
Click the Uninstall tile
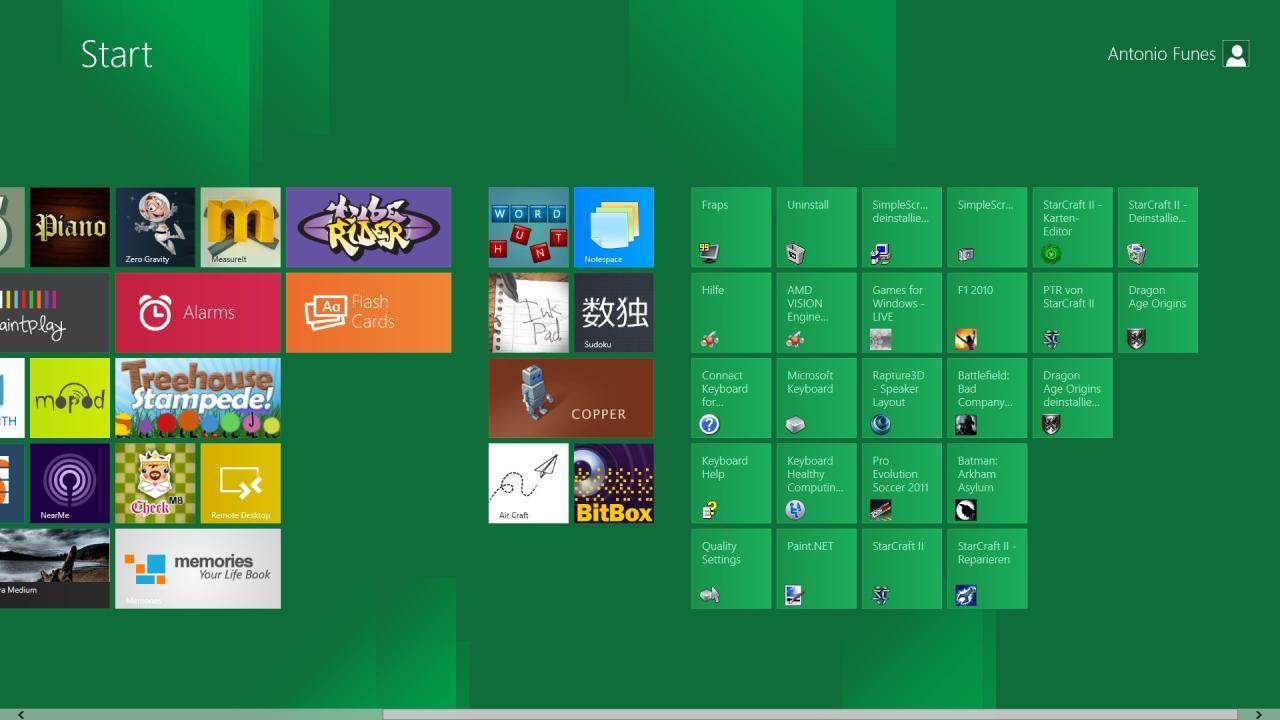(x=816, y=227)
